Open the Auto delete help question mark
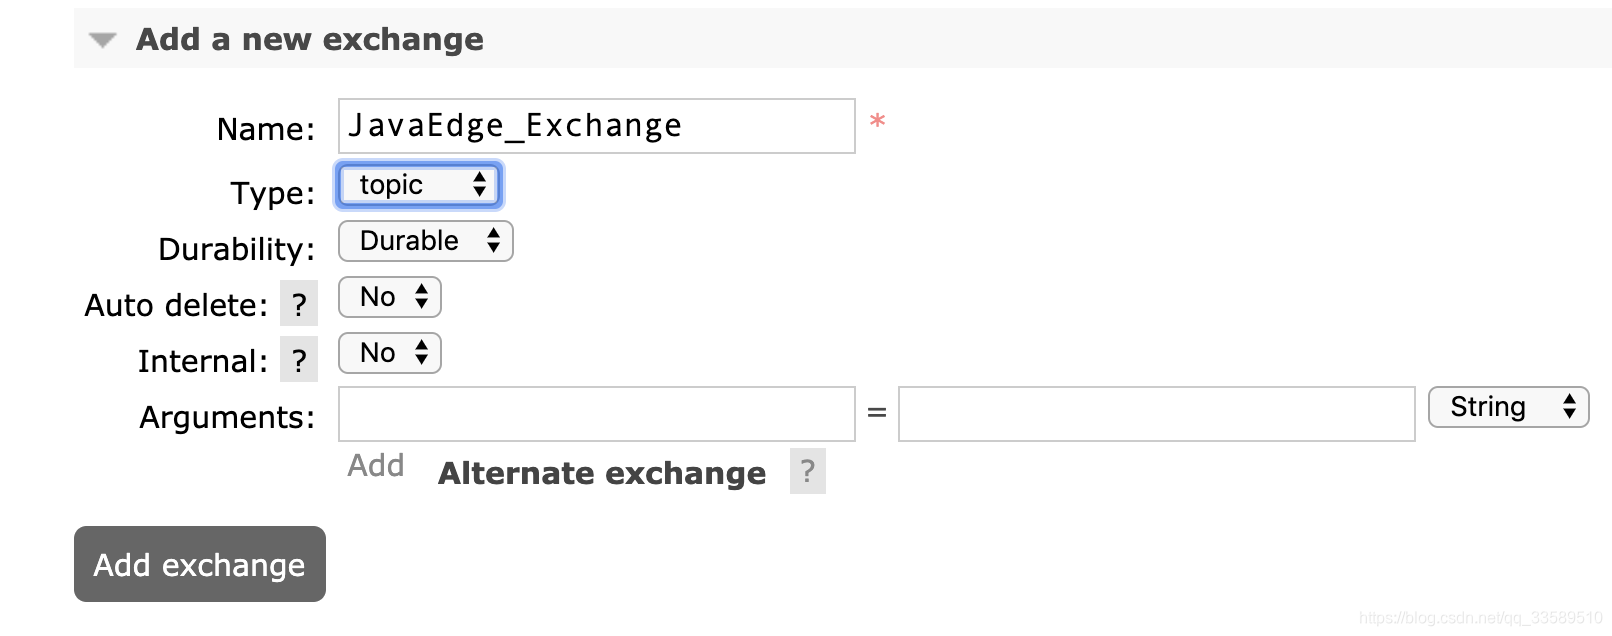The width and height of the screenshot is (1612, 636). (x=299, y=304)
